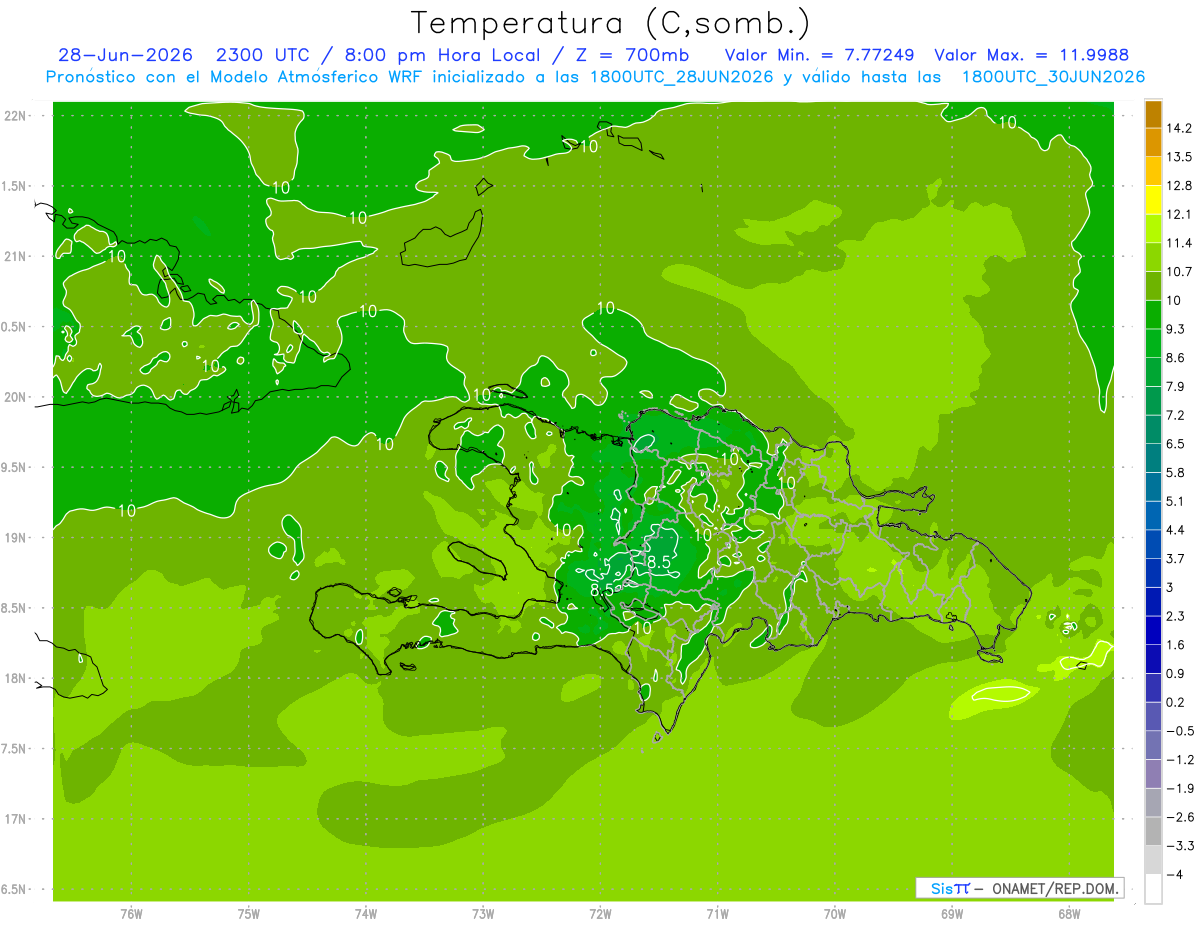Click the 20N latitude axis label
This screenshot has height=927, width=1200.
click(x=16, y=397)
